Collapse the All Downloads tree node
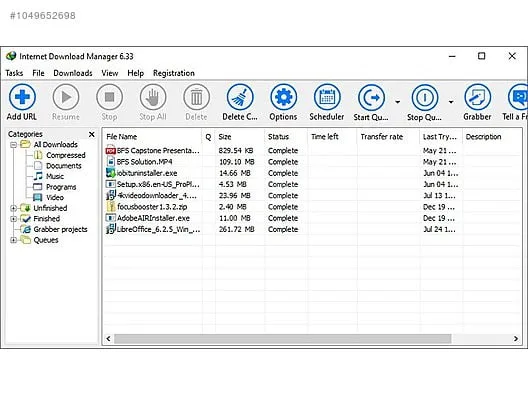The width and height of the screenshot is (528, 396). [13, 145]
